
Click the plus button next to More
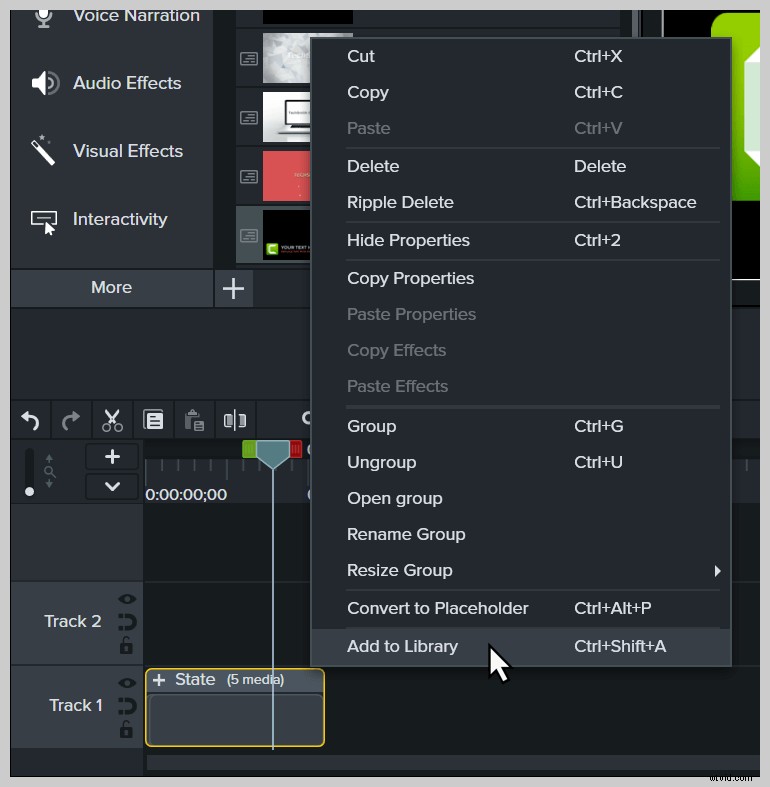click(x=233, y=289)
